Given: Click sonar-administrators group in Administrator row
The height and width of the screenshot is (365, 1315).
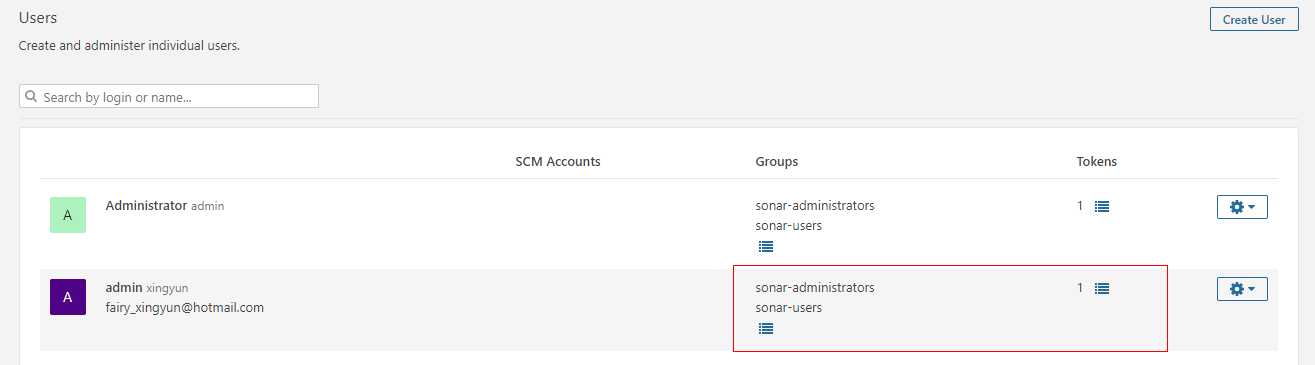Looking at the screenshot, I should pos(815,205).
